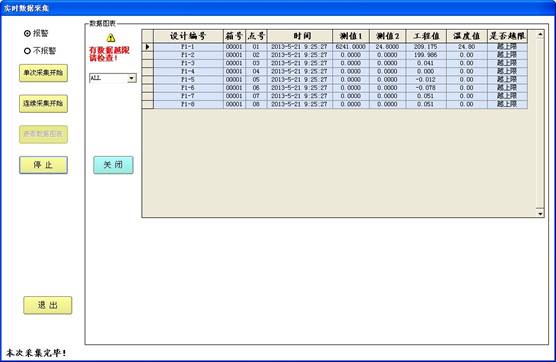The image size is (556, 362).
Task: Exit using the 退出 button
Action: pos(48,305)
